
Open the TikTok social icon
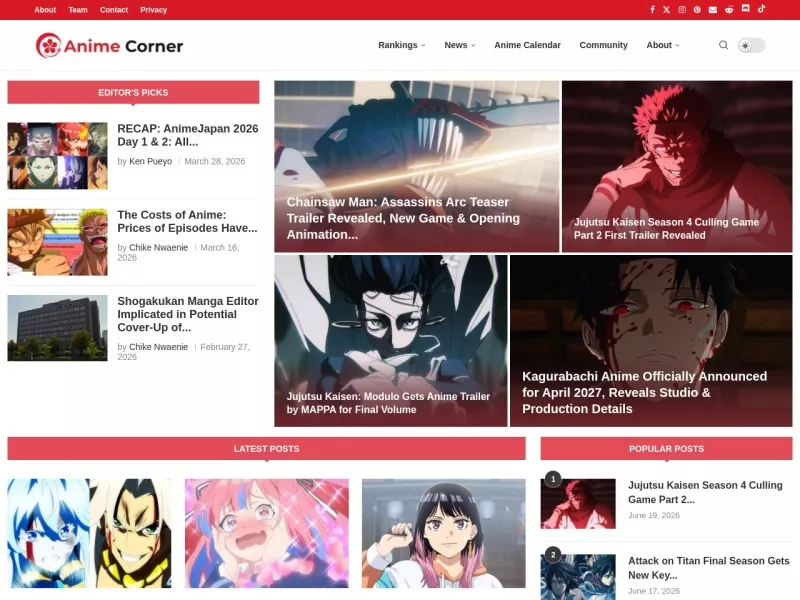pos(761,9)
